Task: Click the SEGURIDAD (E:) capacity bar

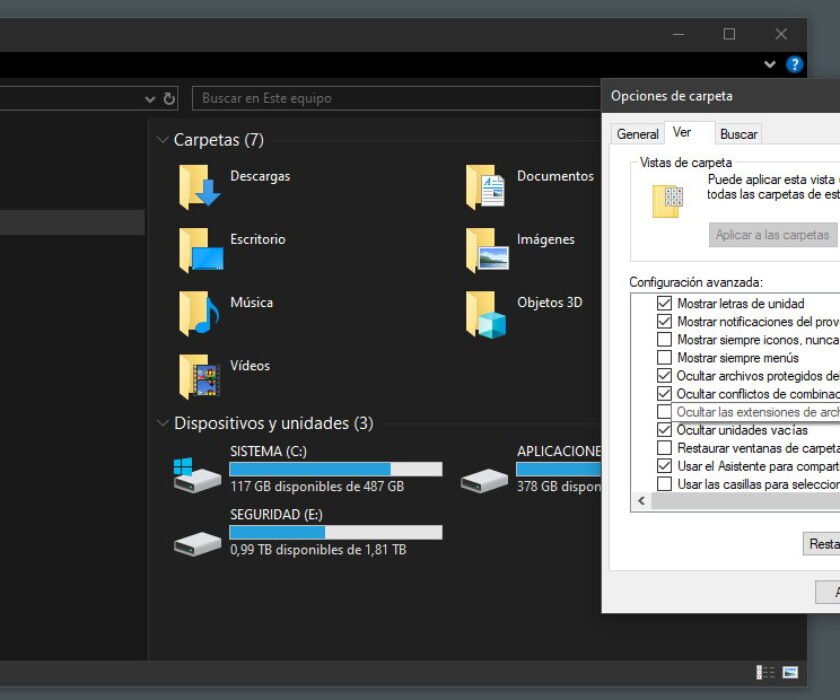Action: click(336, 532)
